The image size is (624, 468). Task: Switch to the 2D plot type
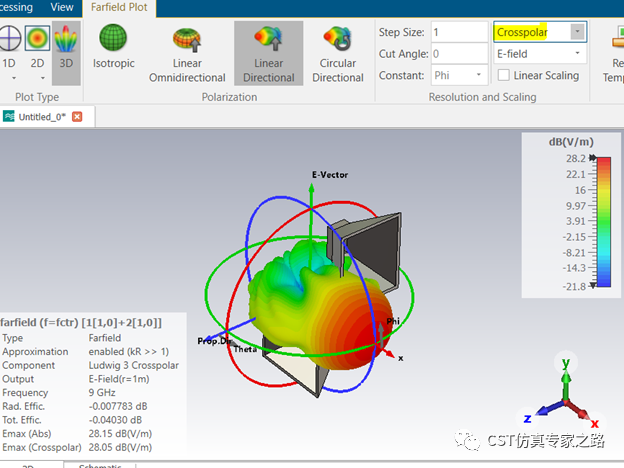pyautogui.click(x=36, y=50)
